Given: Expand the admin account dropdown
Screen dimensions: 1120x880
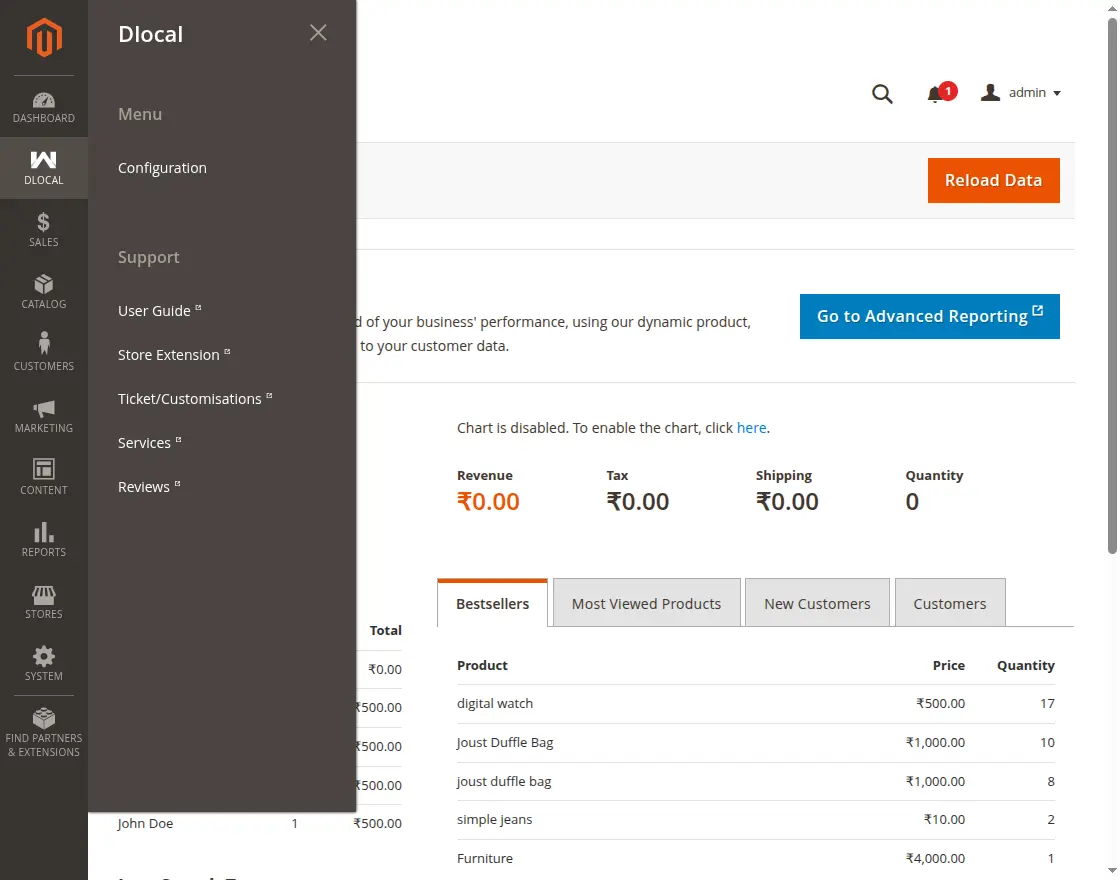Looking at the screenshot, I should pyautogui.click(x=1020, y=92).
